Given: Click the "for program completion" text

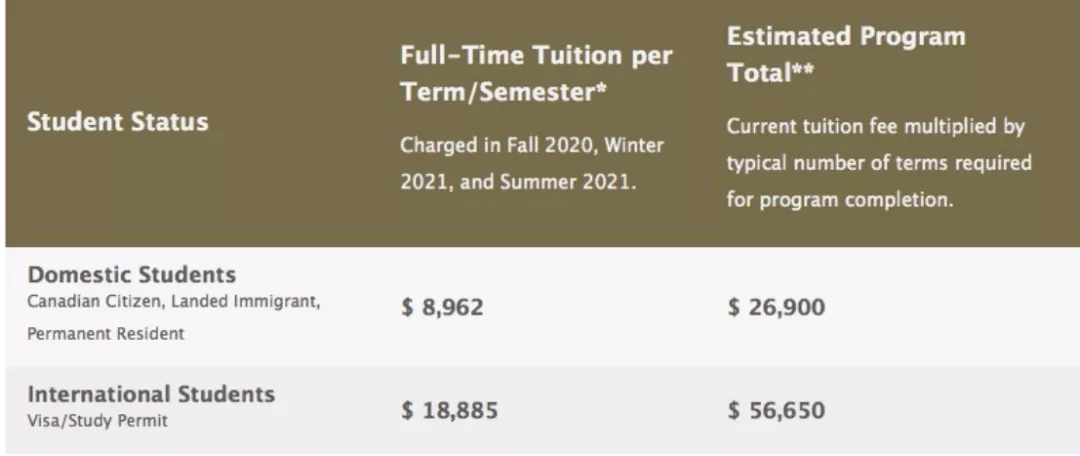Looking at the screenshot, I should click(x=840, y=199).
